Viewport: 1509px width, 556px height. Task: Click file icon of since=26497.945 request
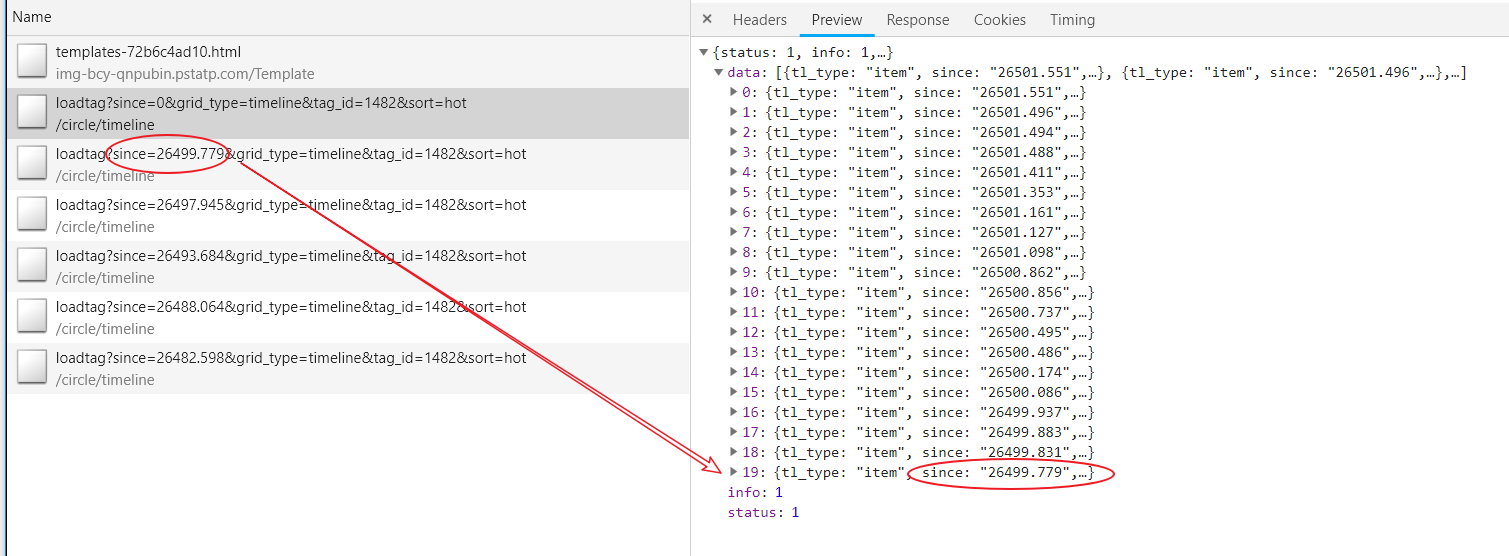(x=32, y=215)
